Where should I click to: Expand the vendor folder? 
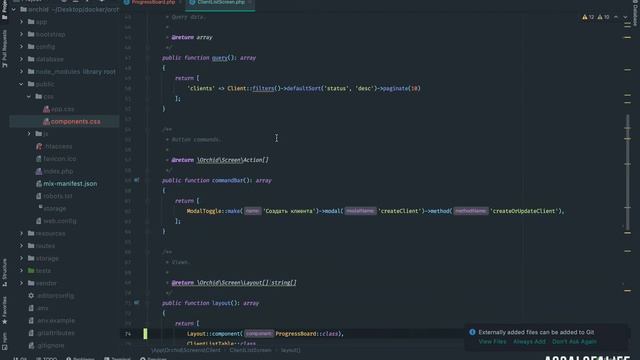(x=22, y=283)
